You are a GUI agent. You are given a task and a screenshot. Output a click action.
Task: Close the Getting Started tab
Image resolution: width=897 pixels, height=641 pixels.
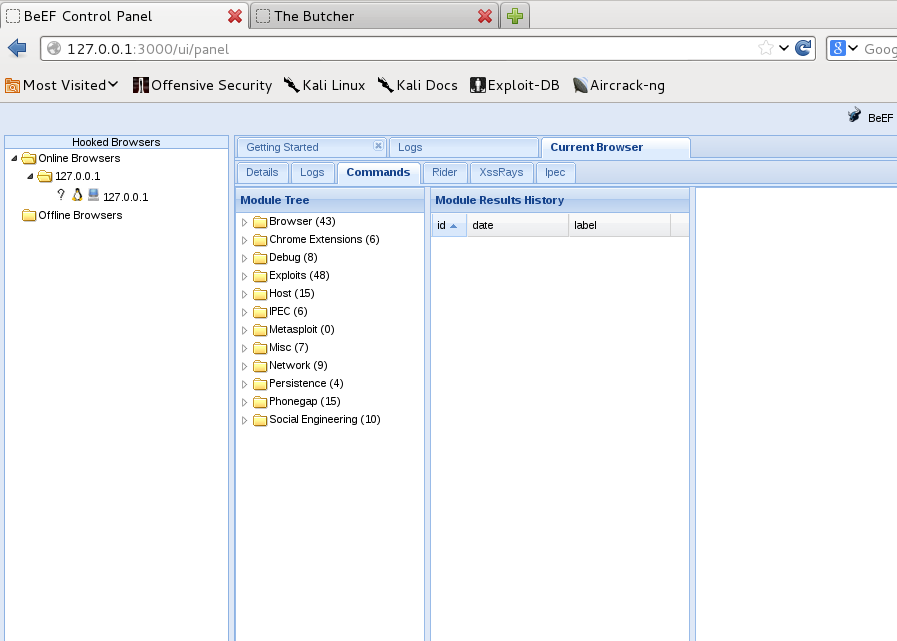pyautogui.click(x=378, y=146)
